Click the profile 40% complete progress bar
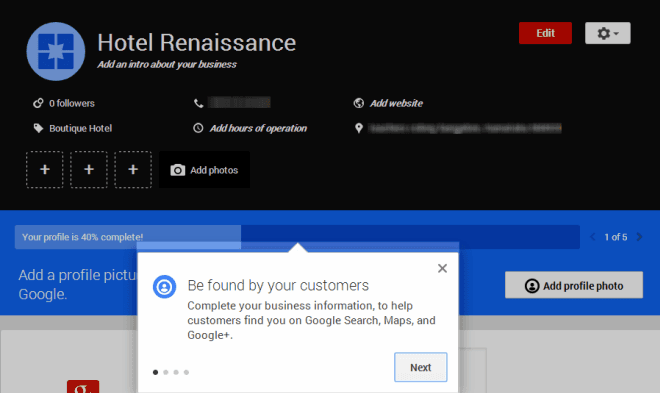 click(297, 237)
